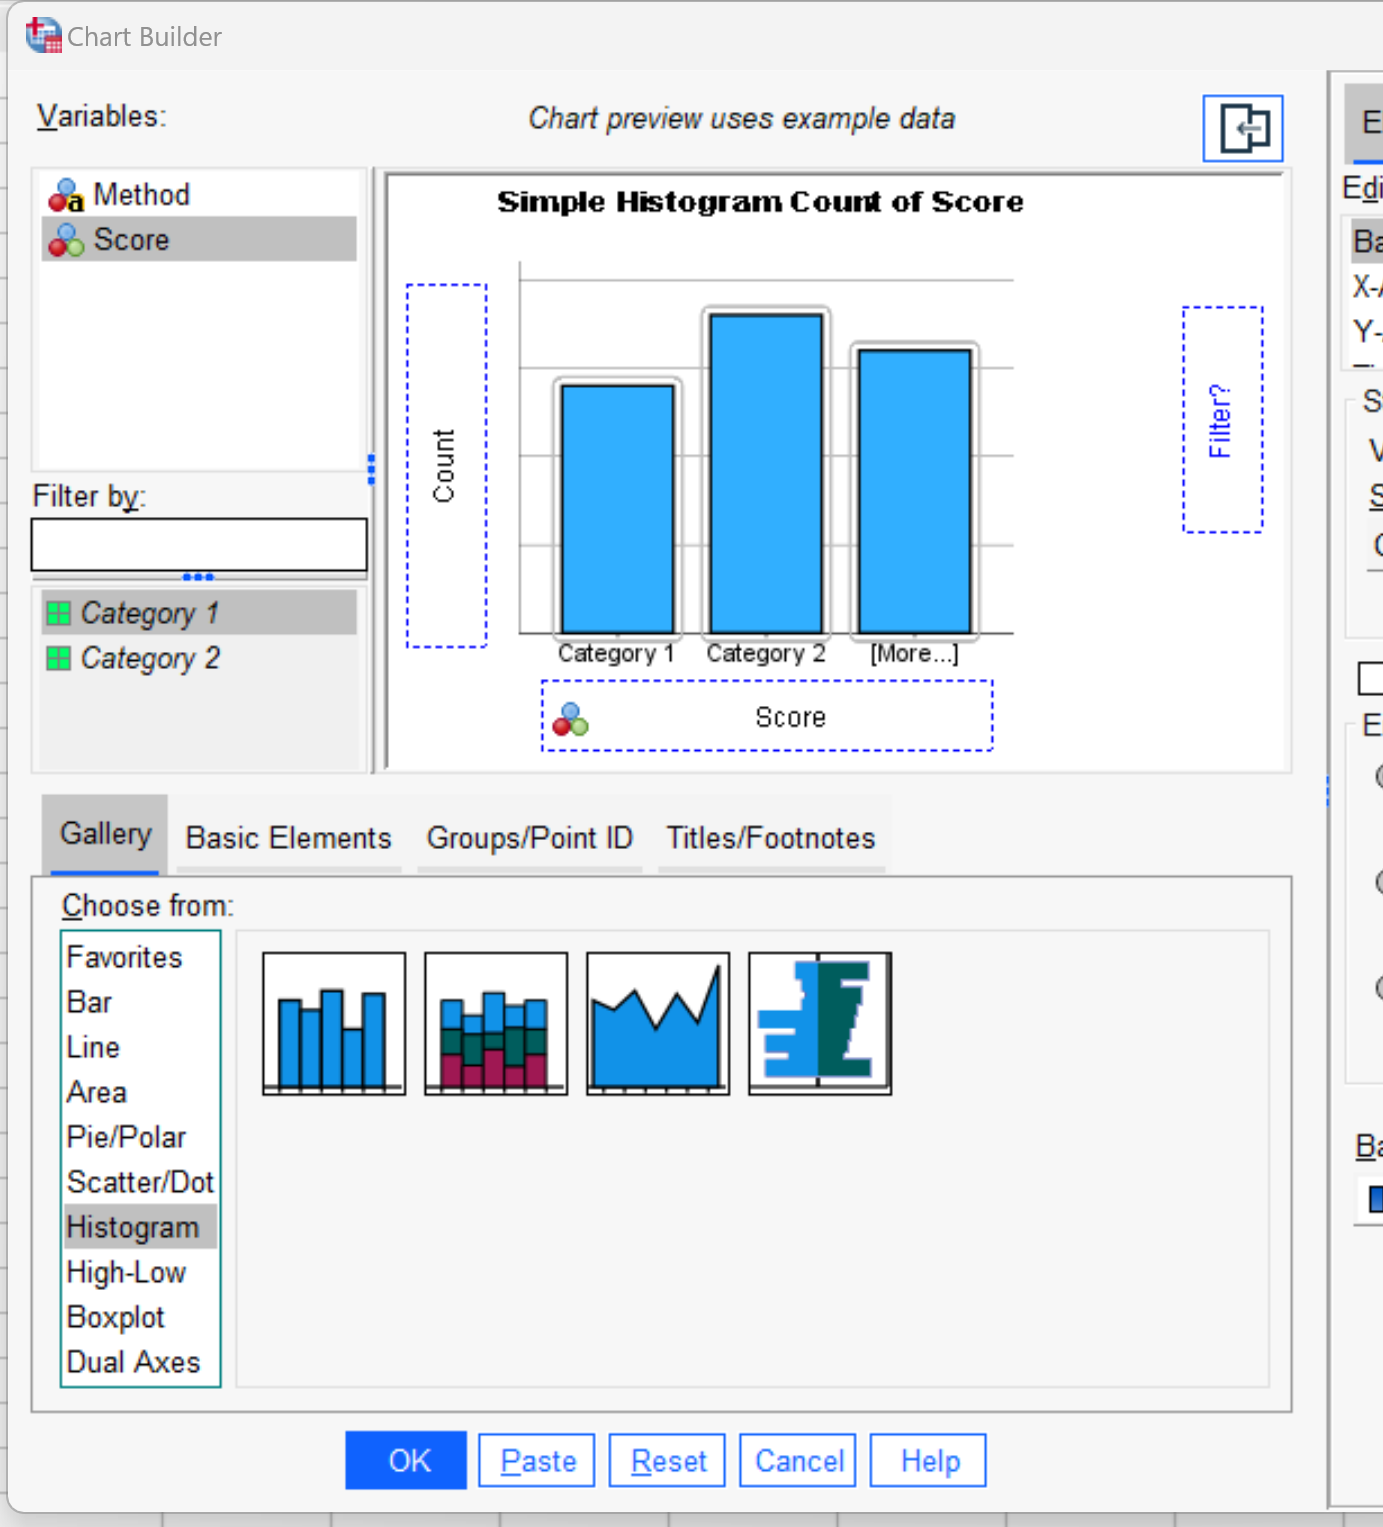The height and width of the screenshot is (1527, 1383).
Task: Select Bar in the Choose from list
Action: coord(90,1001)
